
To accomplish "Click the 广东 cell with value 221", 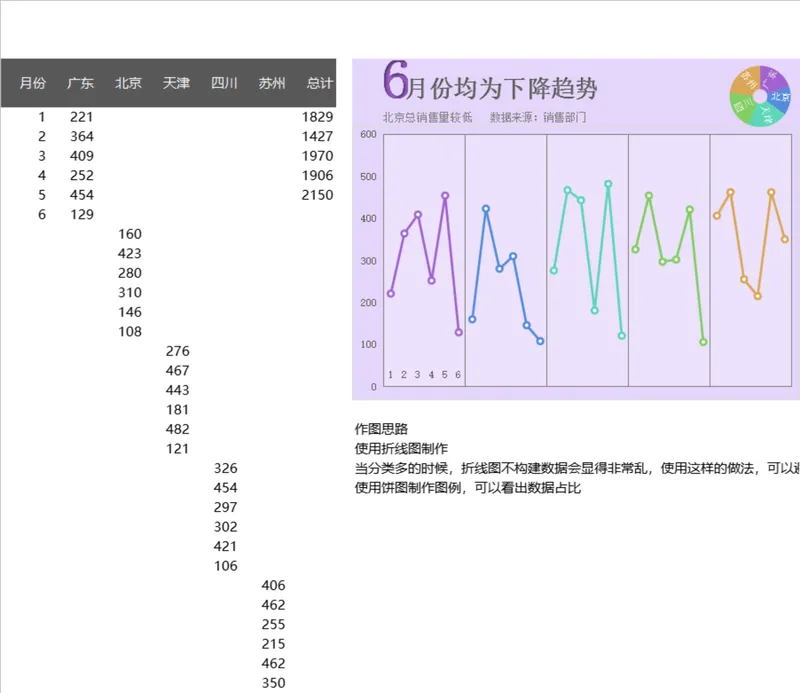I will [82, 117].
